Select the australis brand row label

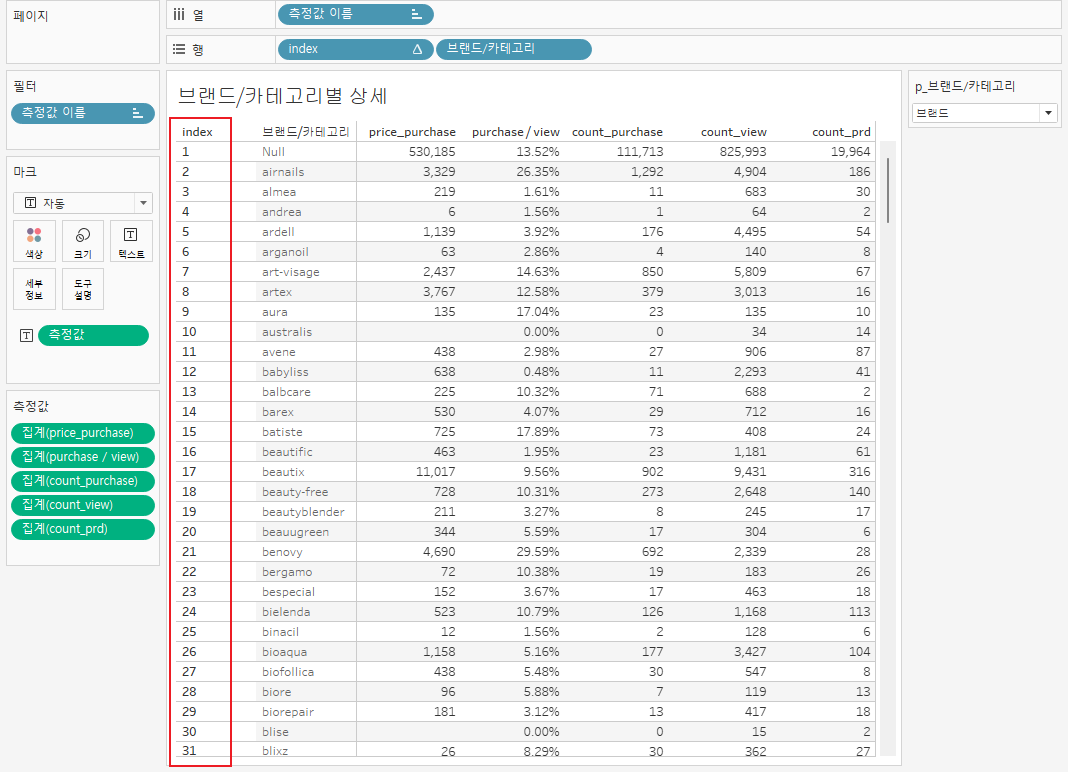pyautogui.click(x=287, y=332)
